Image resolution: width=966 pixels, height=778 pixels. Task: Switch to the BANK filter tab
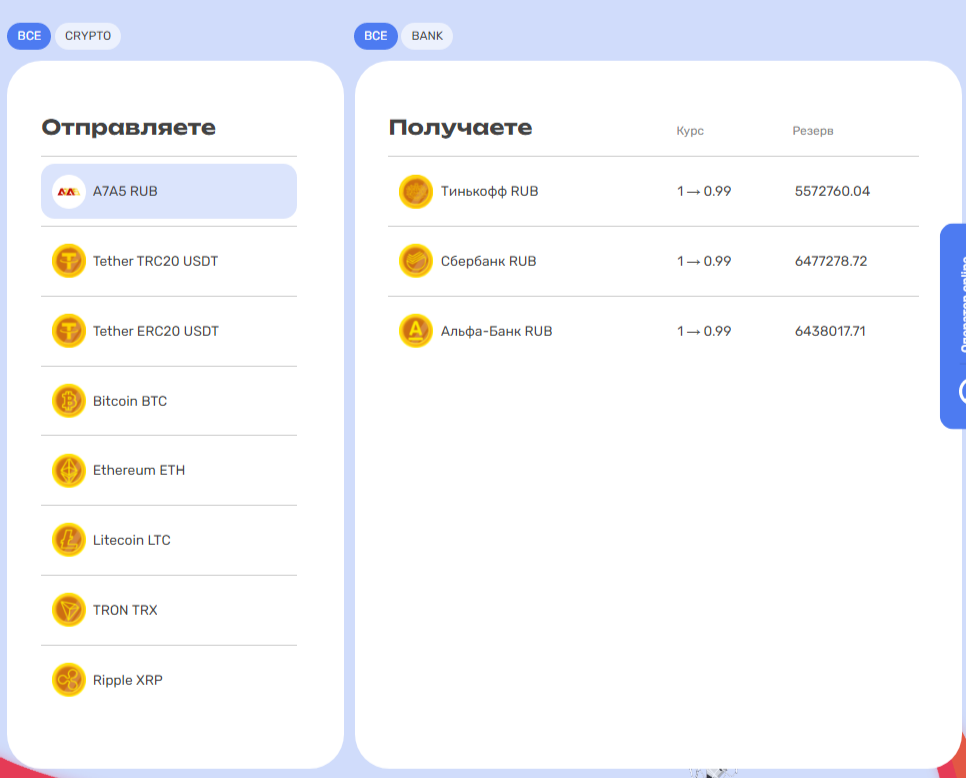(x=427, y=36)
